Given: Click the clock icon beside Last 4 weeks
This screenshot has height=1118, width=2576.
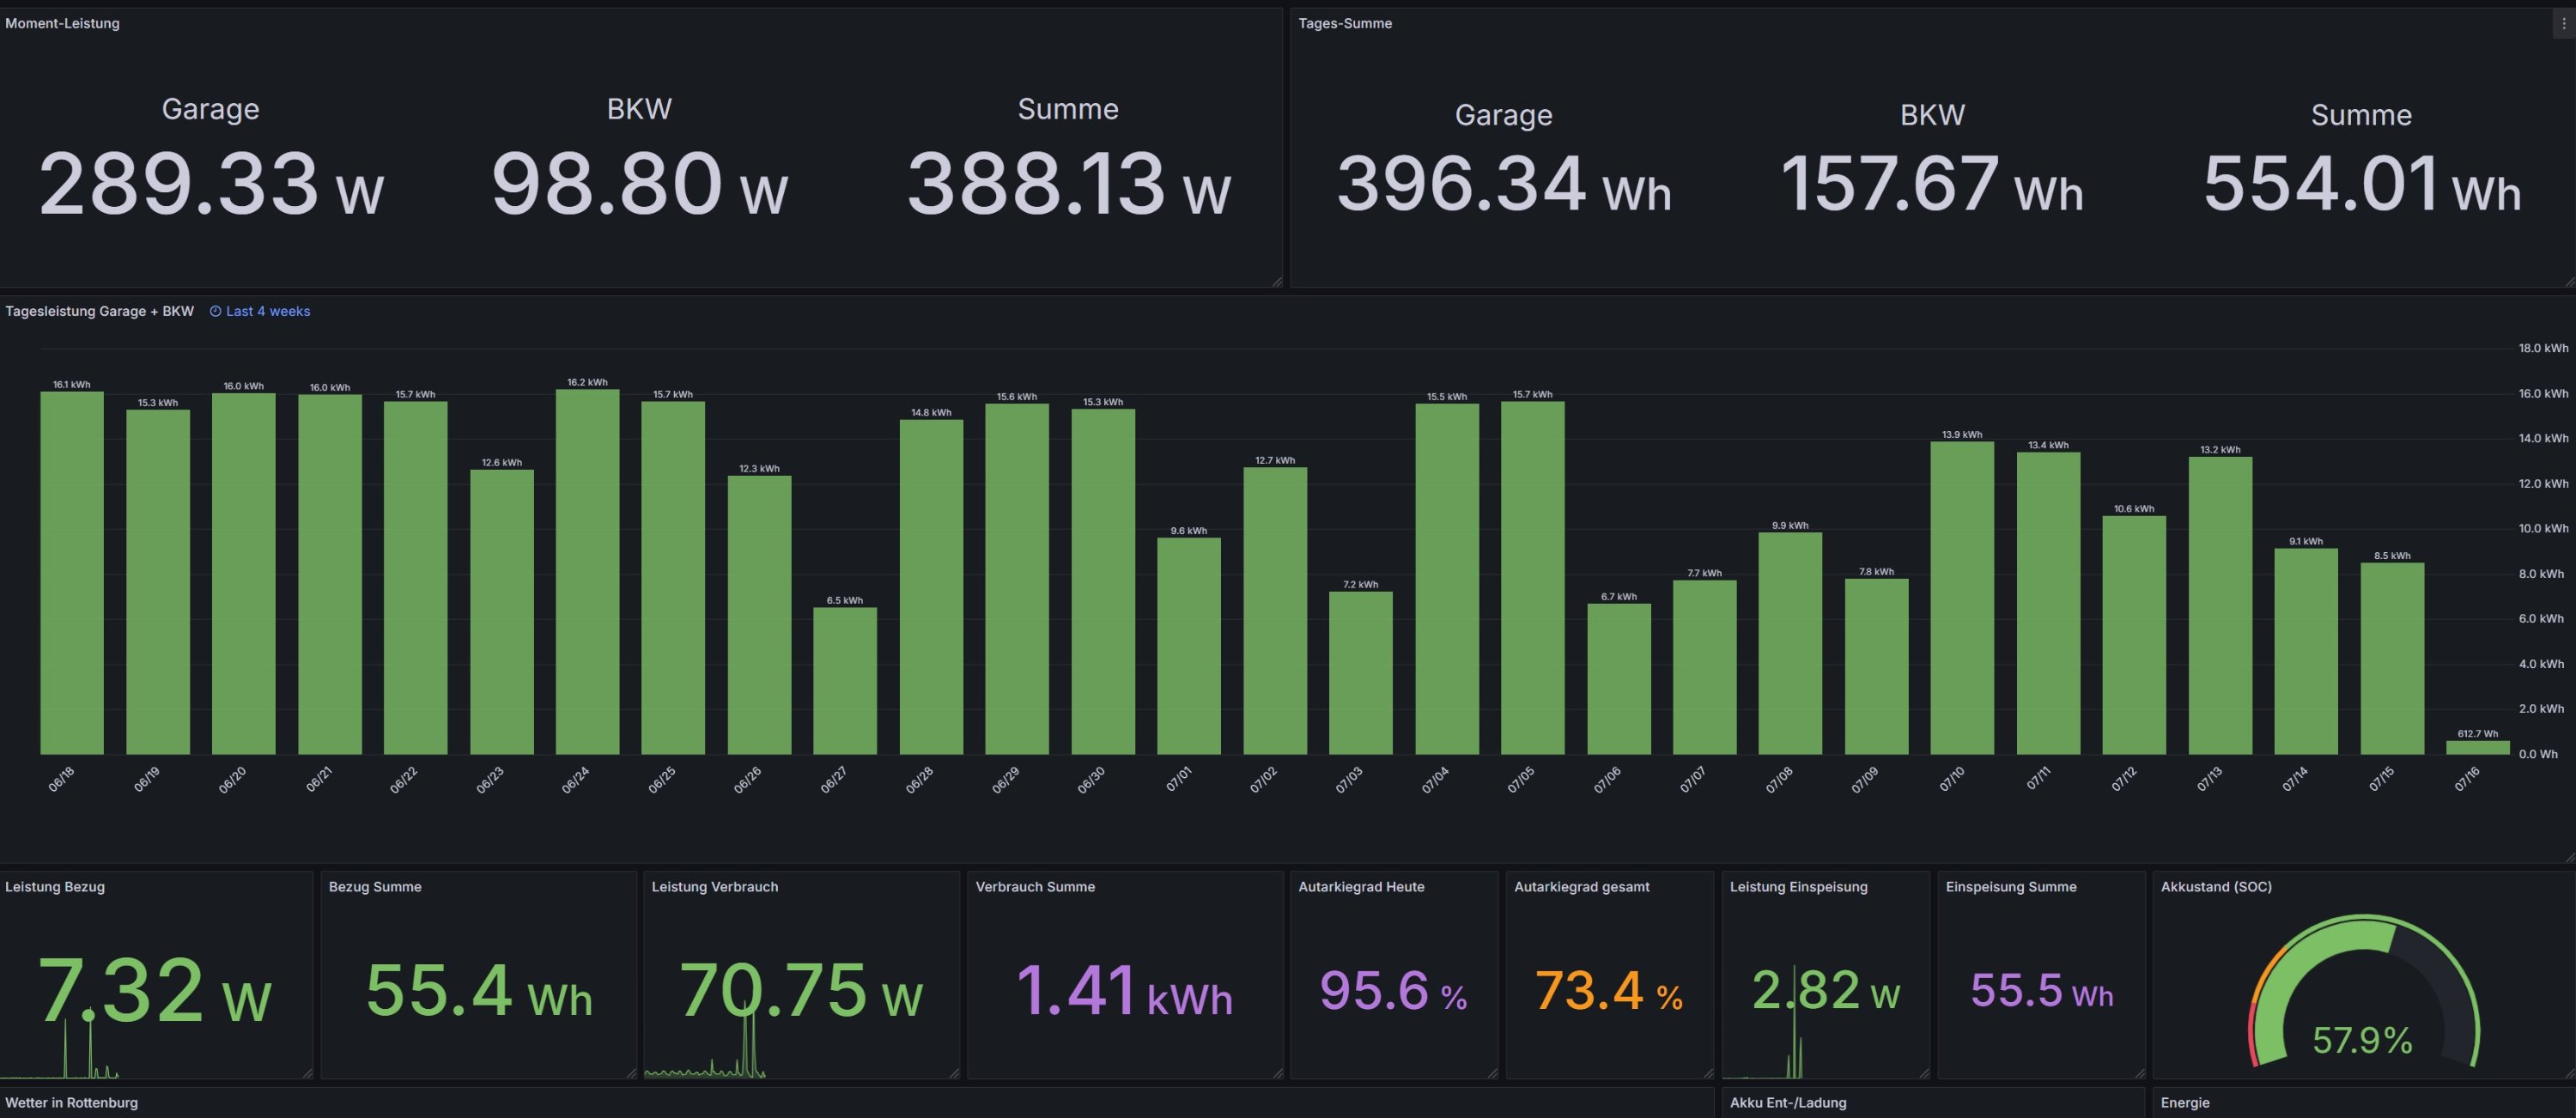Looking at the screenshot, I should click(215, 312).
